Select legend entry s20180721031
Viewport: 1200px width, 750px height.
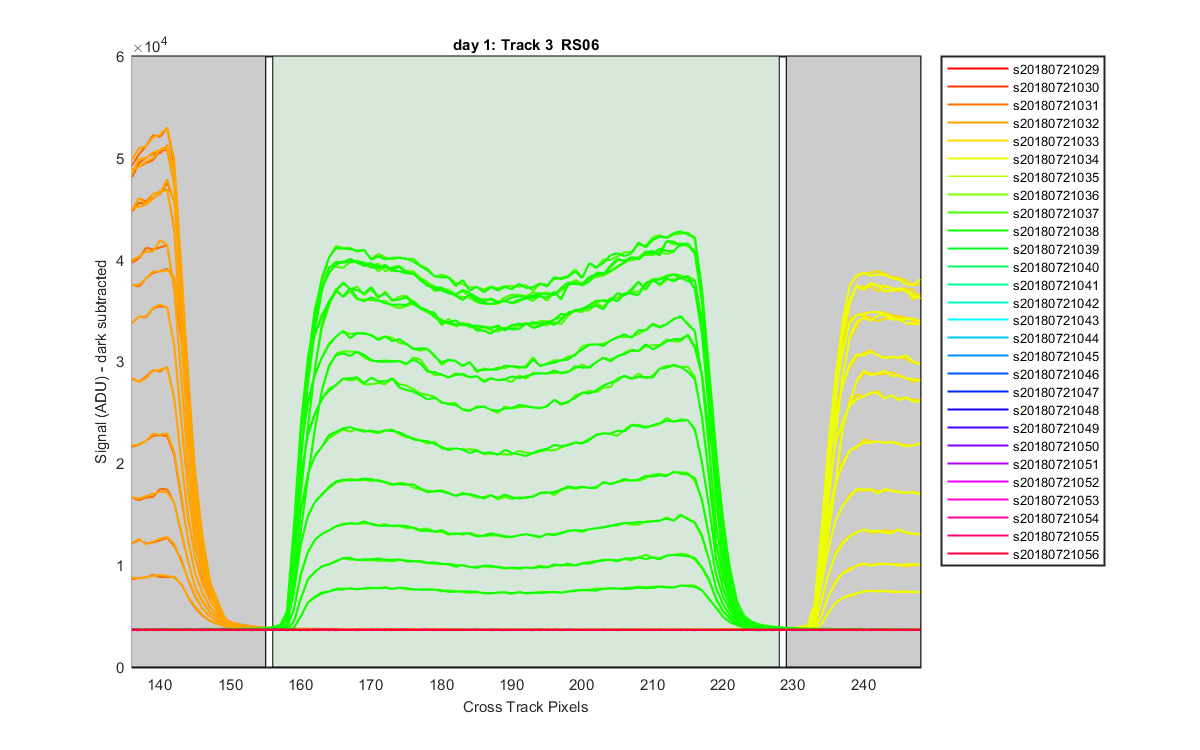point(1056,106)
